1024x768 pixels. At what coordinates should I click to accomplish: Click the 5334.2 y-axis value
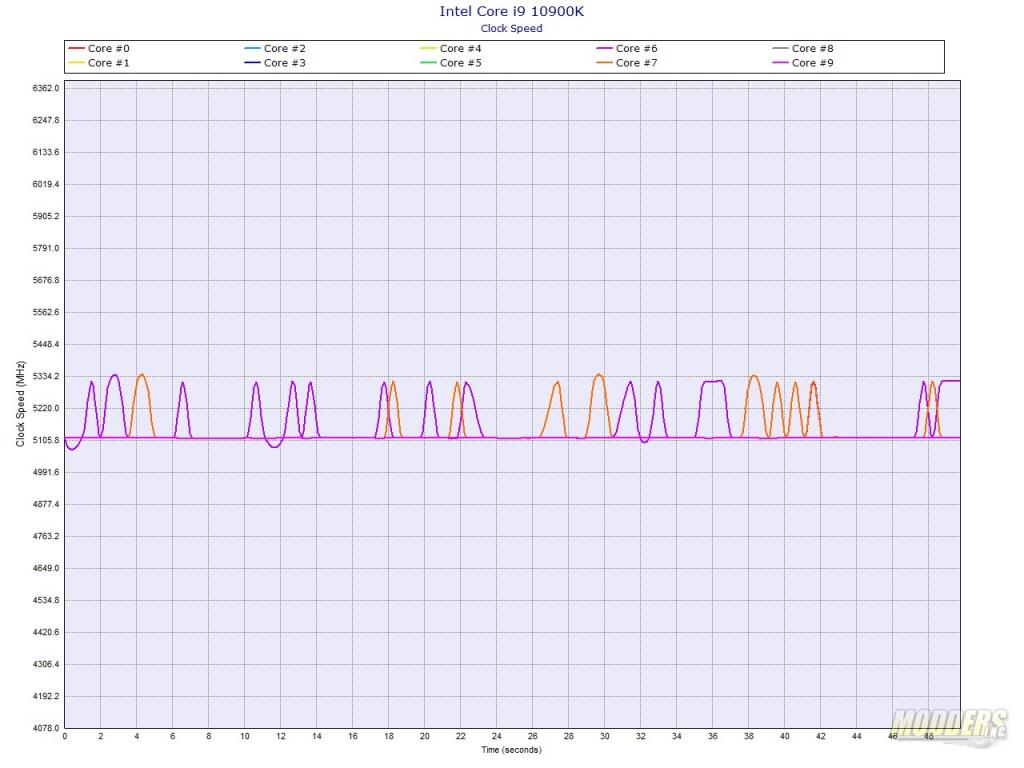point(46,376)
